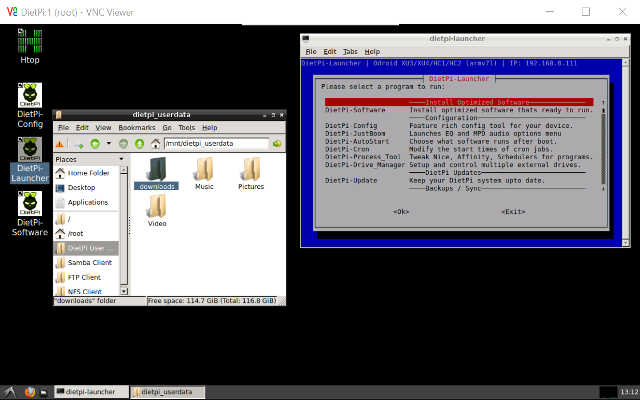The height and width of the screenshot is (400, 640).
Task: Click the orange warning icon in file manager toolbar
Action: click(x=60, y=144)
